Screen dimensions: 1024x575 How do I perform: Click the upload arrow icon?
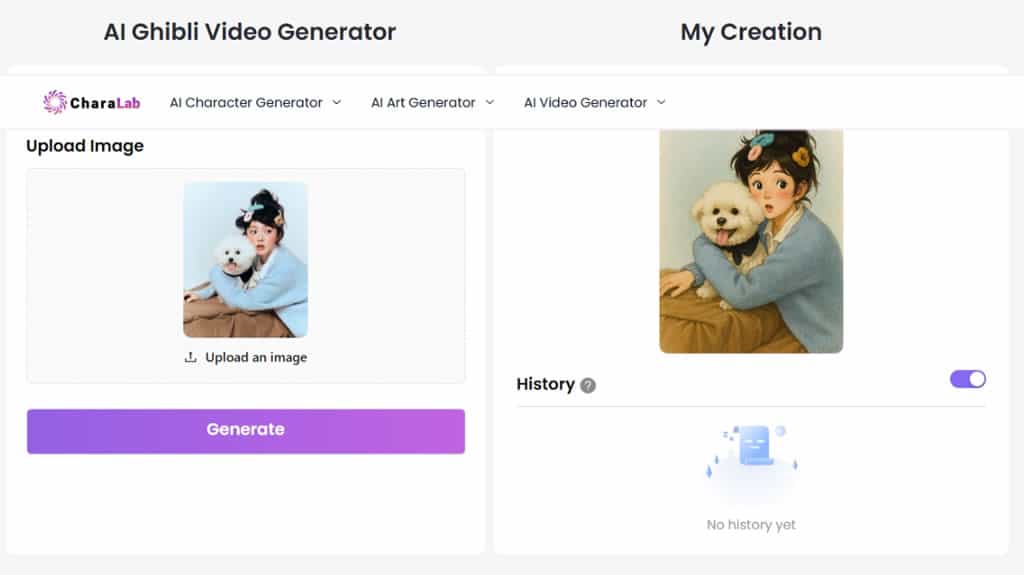coord(191,357)
